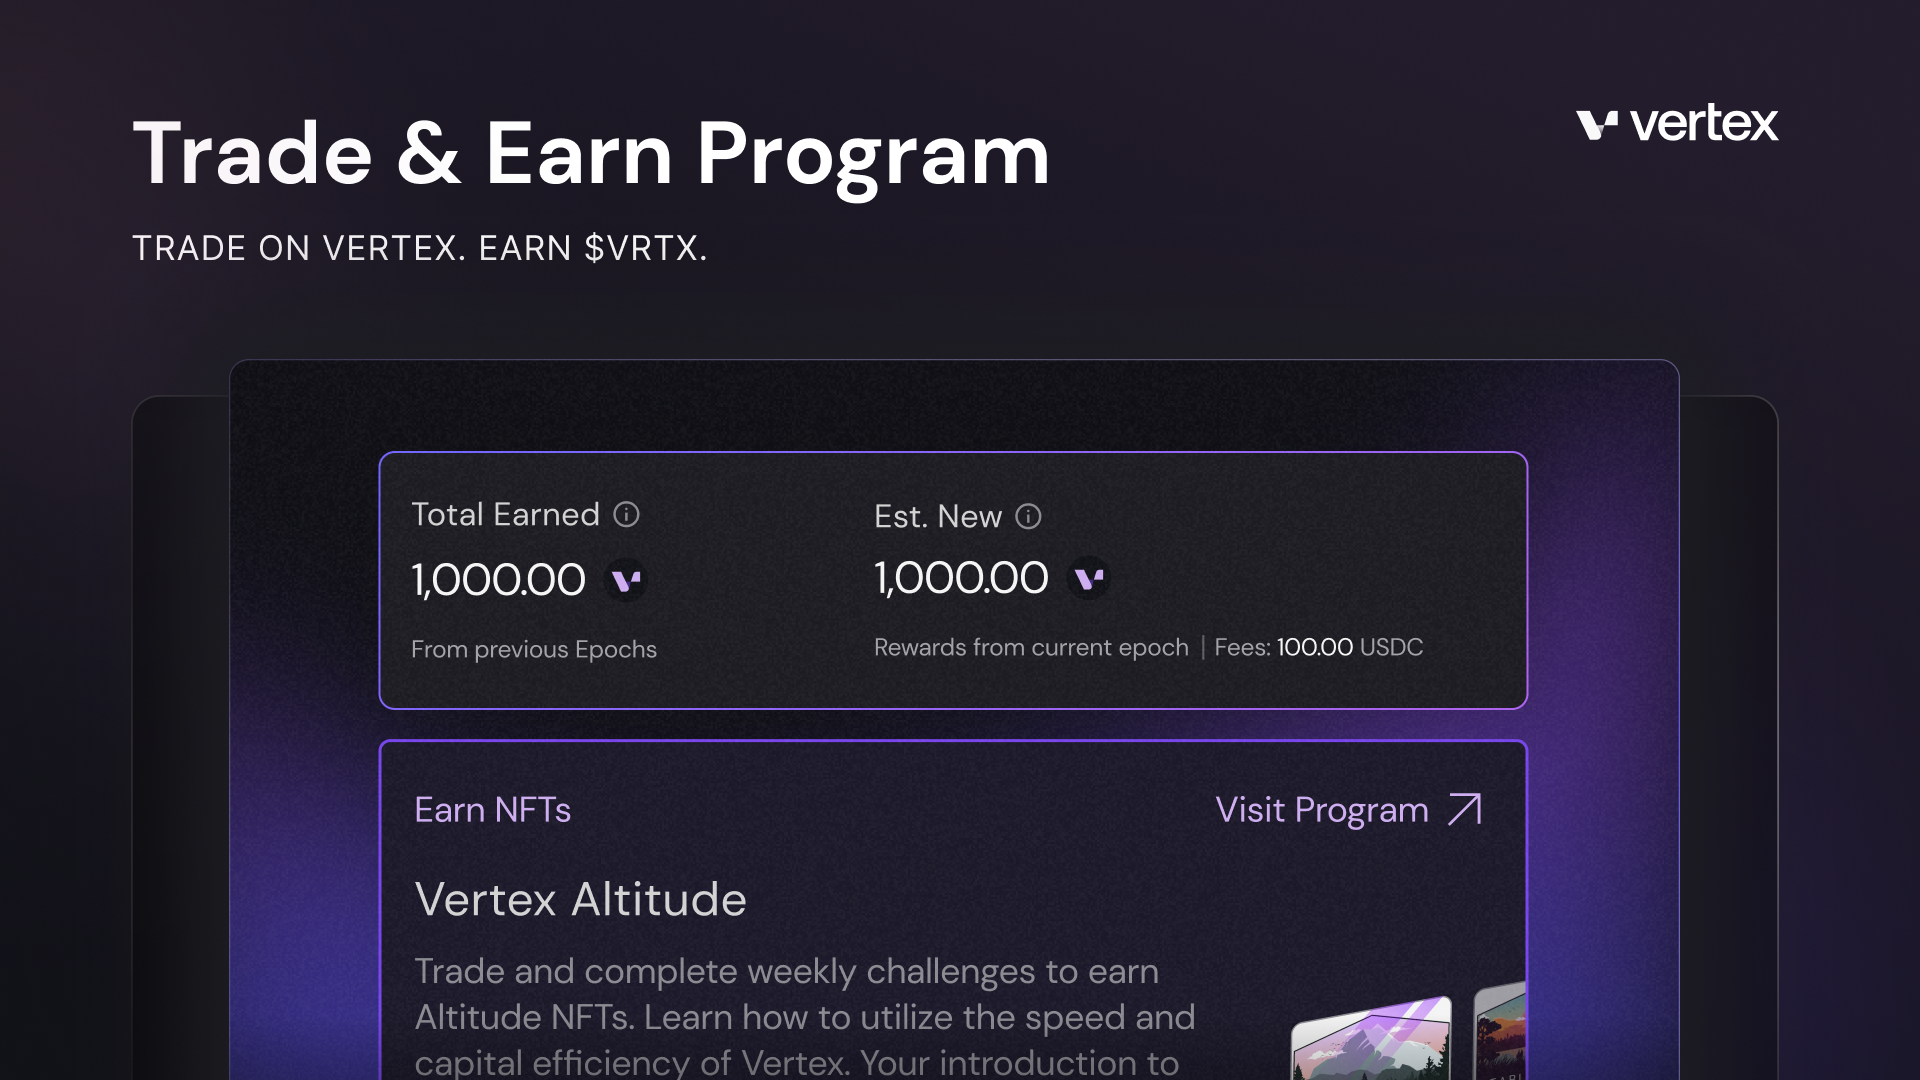Click the vertex wordmark text
Screen dimensions: 1920x1080
pos(1703,124)
